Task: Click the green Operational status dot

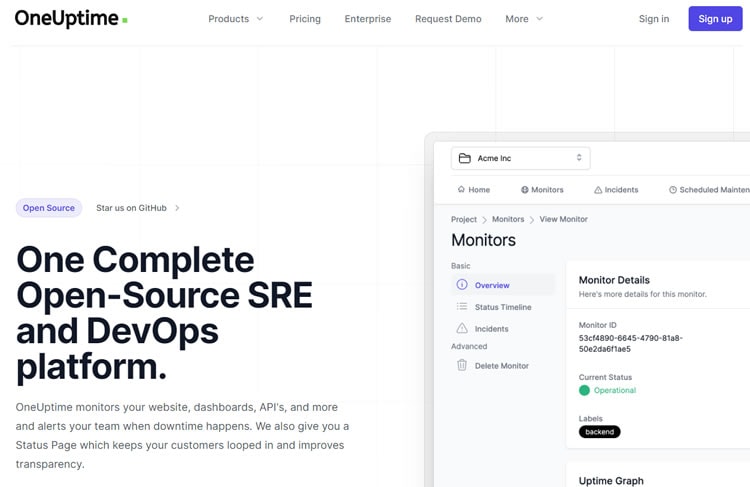Action: point(584,390)
